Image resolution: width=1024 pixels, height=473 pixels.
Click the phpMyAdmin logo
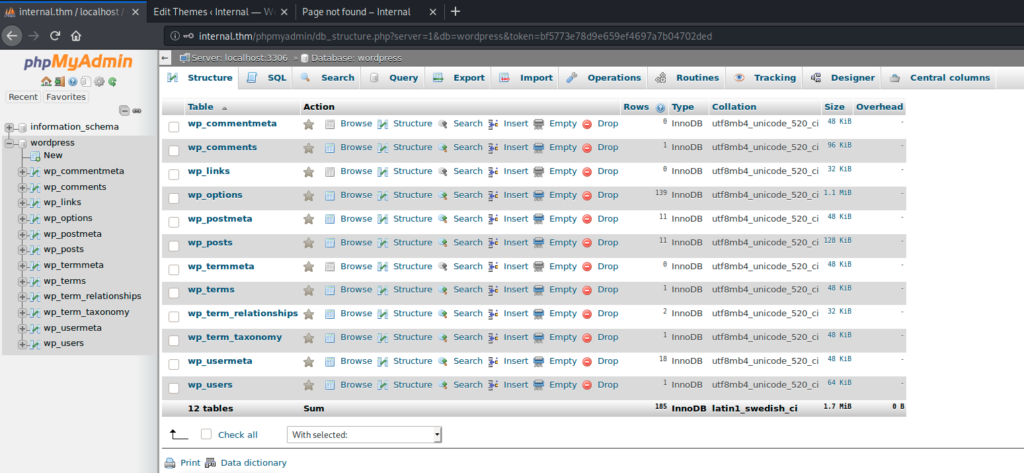(78, 62)
